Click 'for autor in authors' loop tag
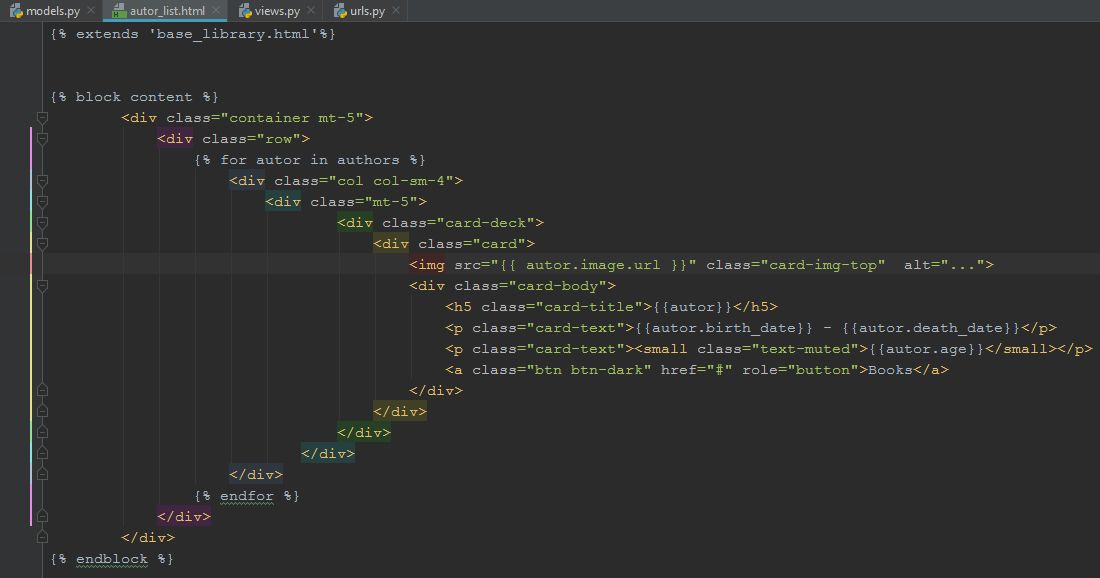1100x578 pixels. click(310, 160)
